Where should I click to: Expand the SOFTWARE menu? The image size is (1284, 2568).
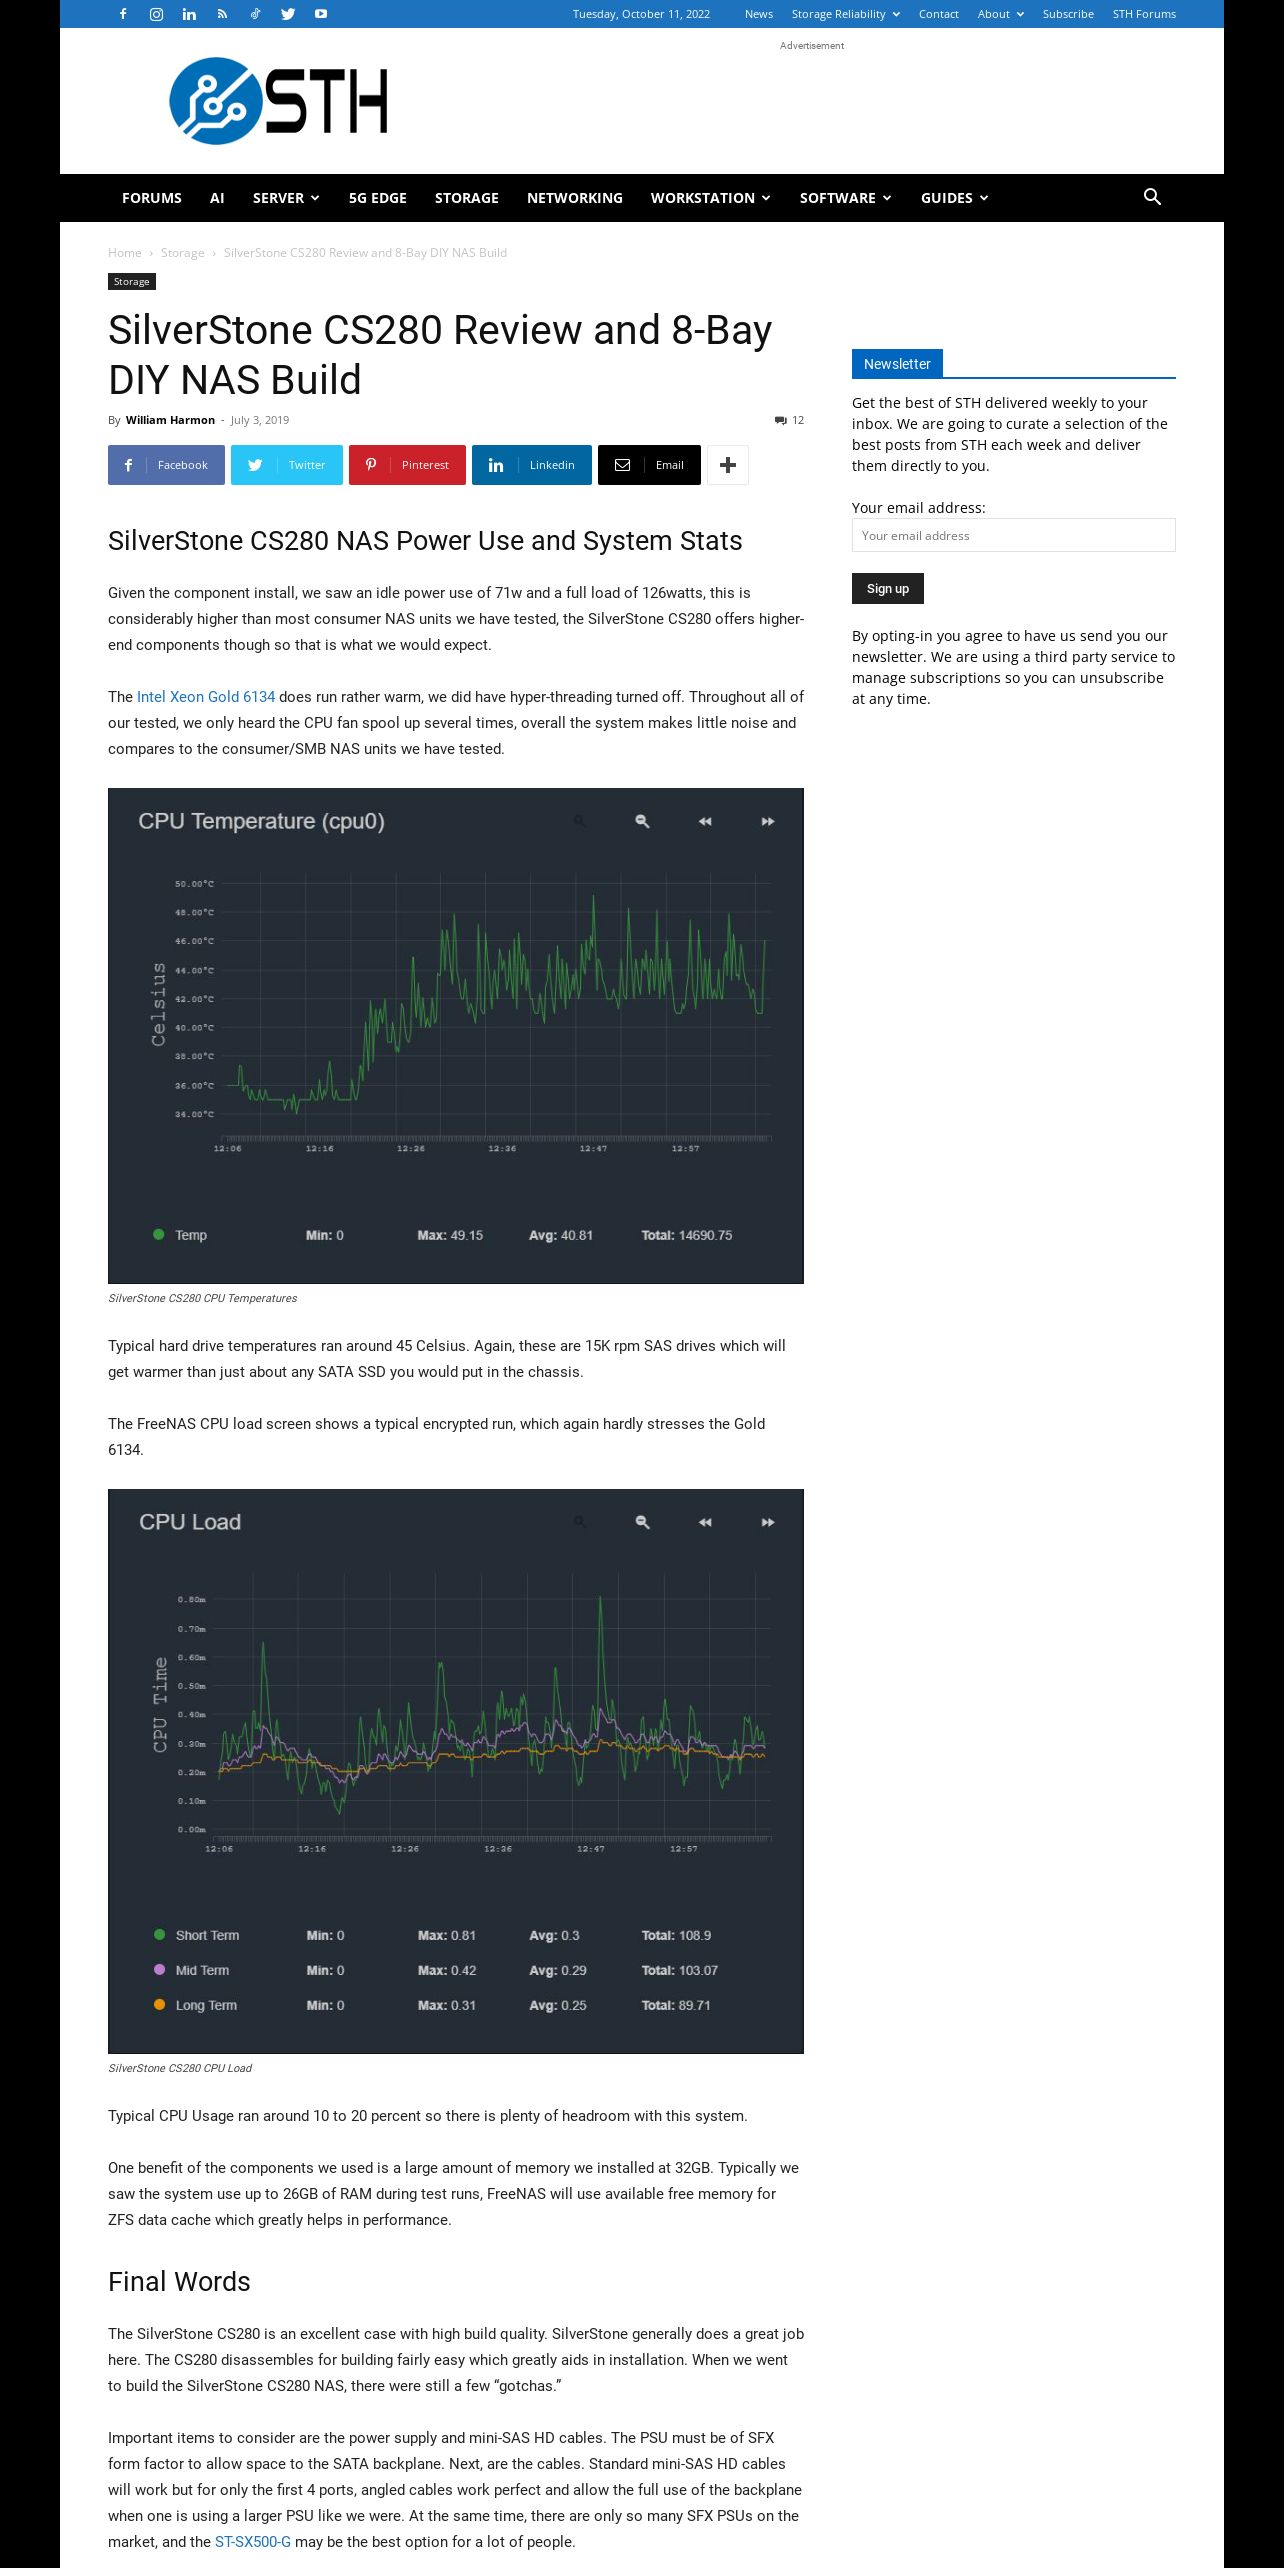click(x=845, y=198)
